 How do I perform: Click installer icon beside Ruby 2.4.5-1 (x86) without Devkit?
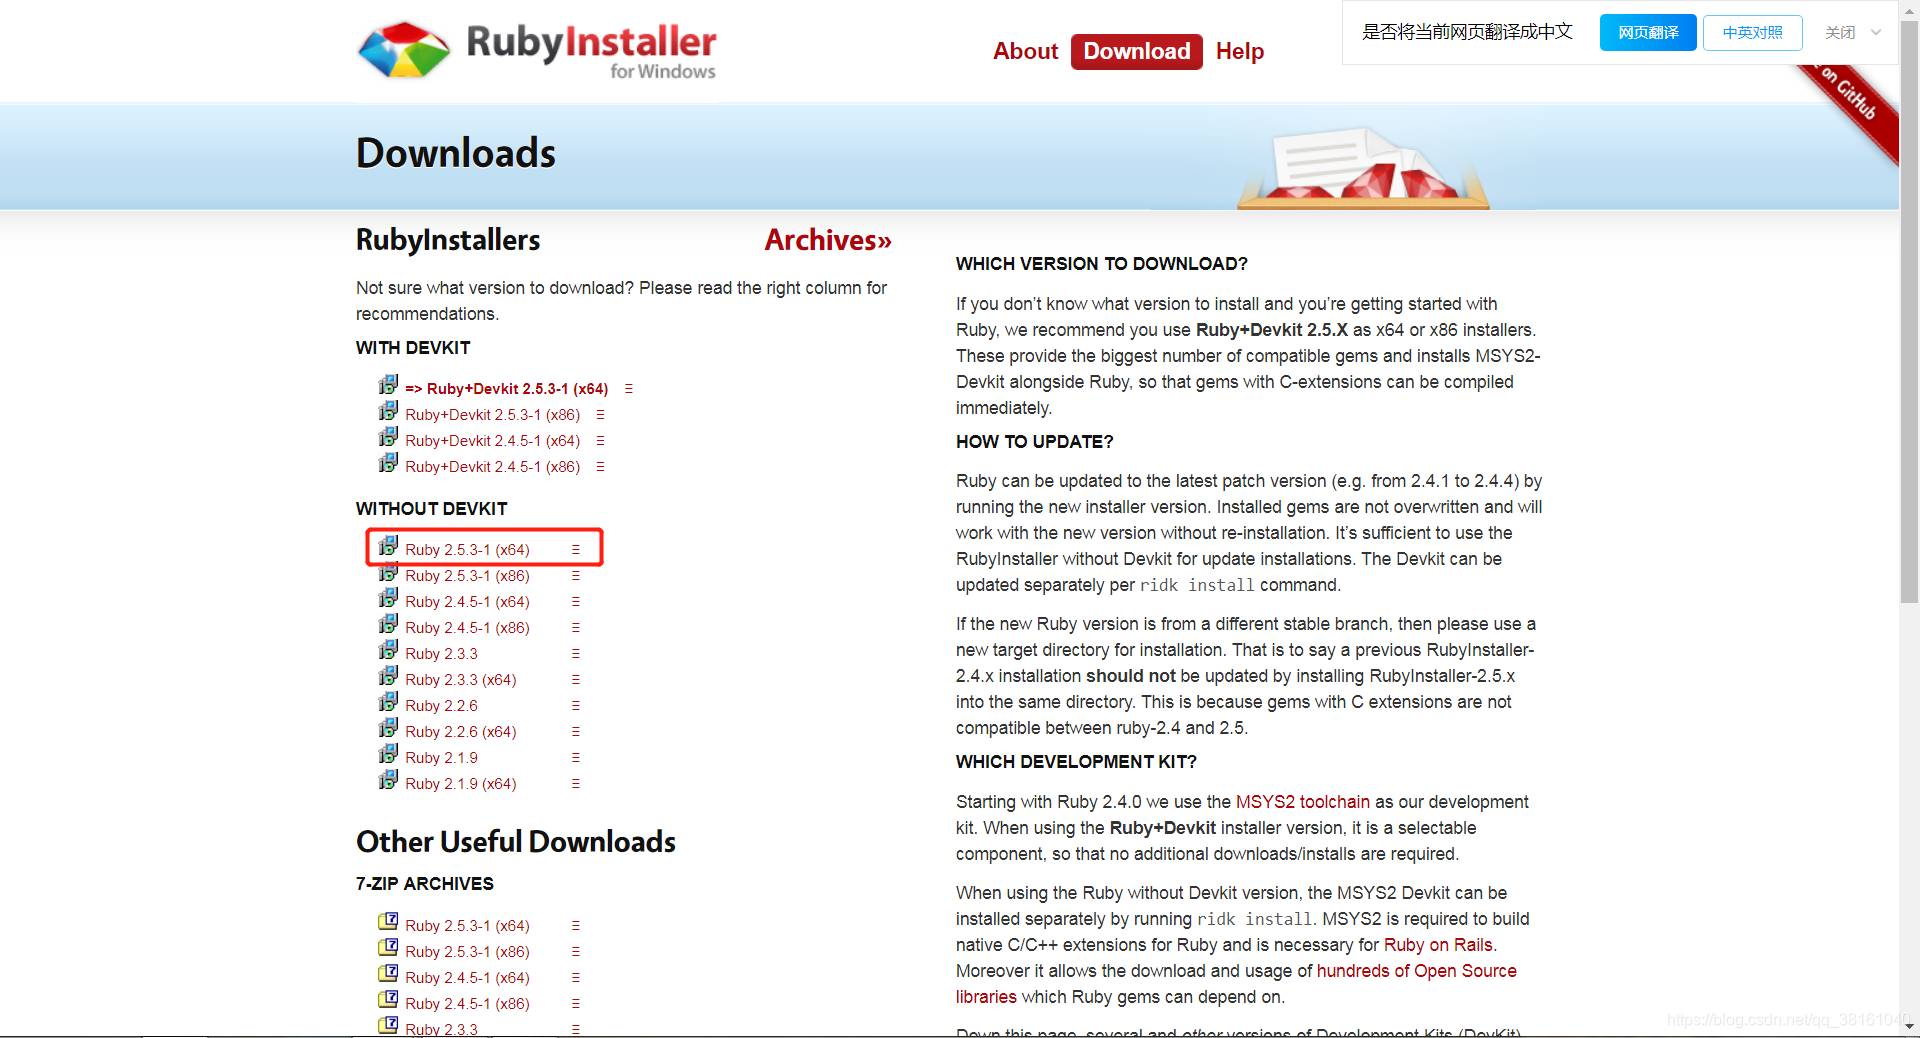pos(388,624)
